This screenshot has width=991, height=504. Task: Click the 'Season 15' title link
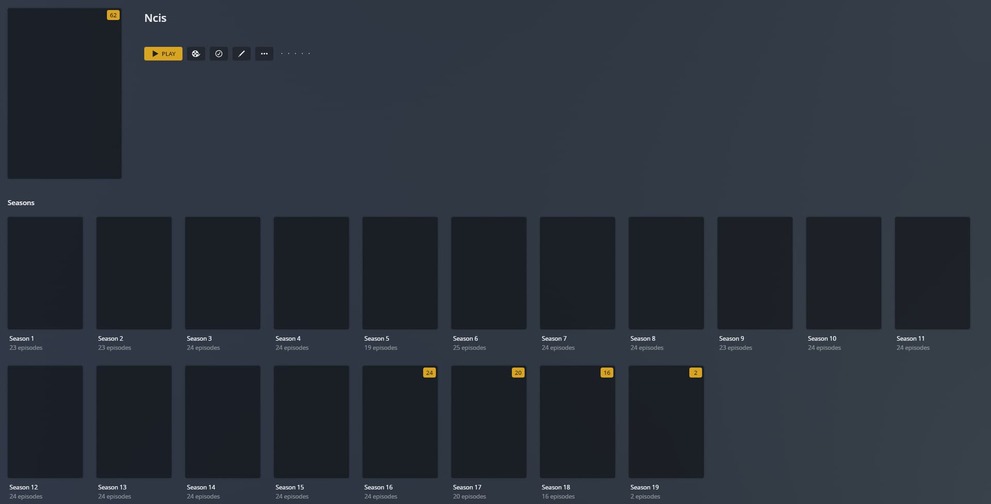pyautogui.click(x=289, y=487)
